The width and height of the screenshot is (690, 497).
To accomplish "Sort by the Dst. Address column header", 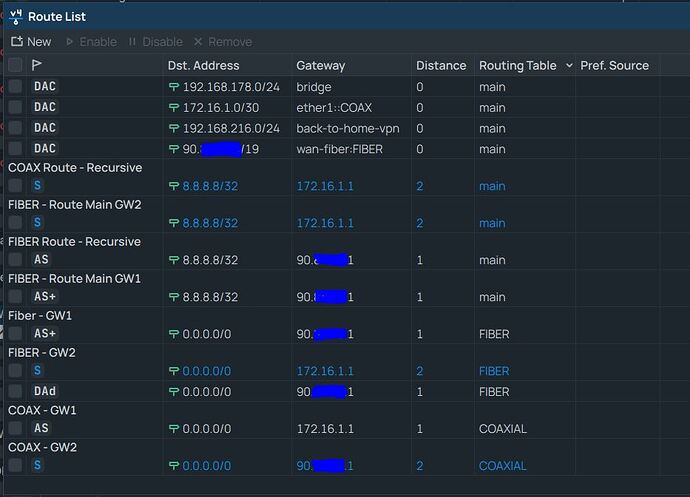I will pos(203,66).
